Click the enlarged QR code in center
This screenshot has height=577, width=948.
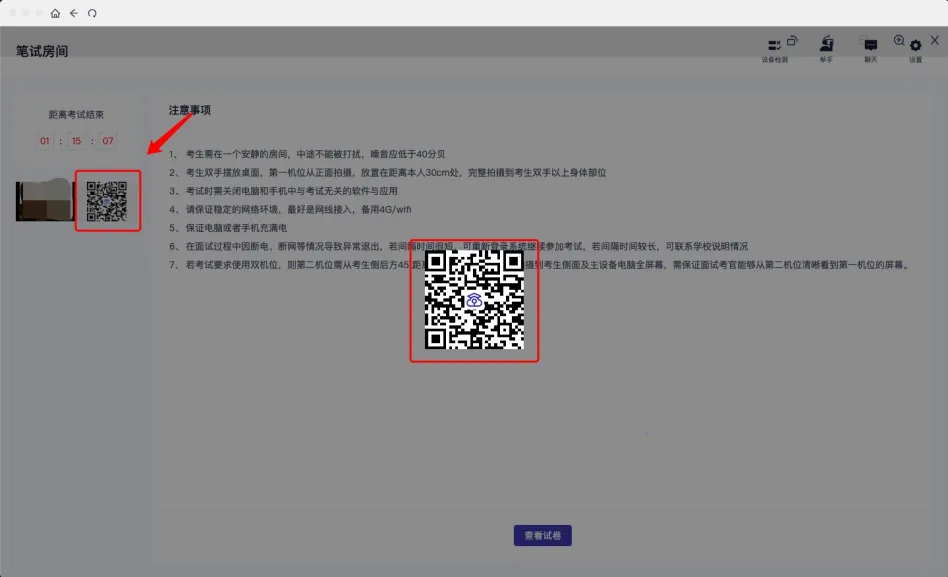[x=474, y=299]
